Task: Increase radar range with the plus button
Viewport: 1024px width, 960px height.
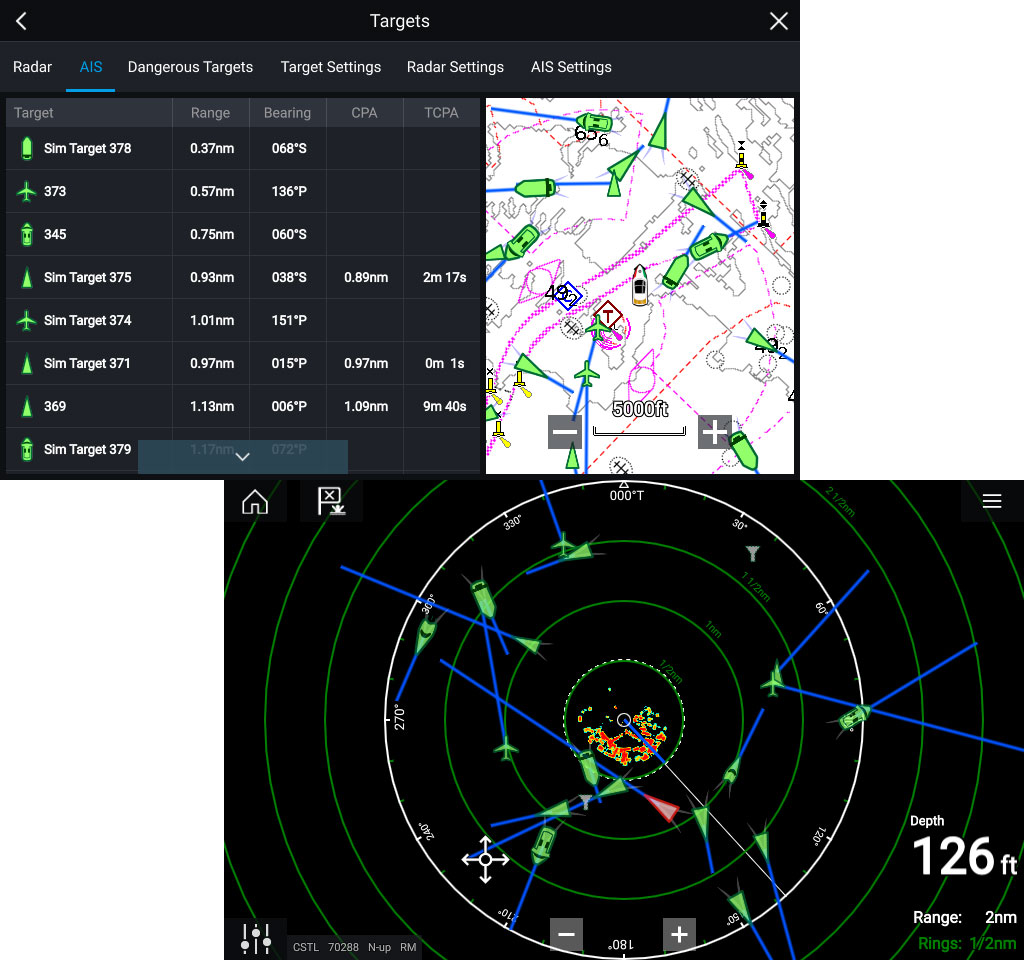Action: [x=679, y=935]
